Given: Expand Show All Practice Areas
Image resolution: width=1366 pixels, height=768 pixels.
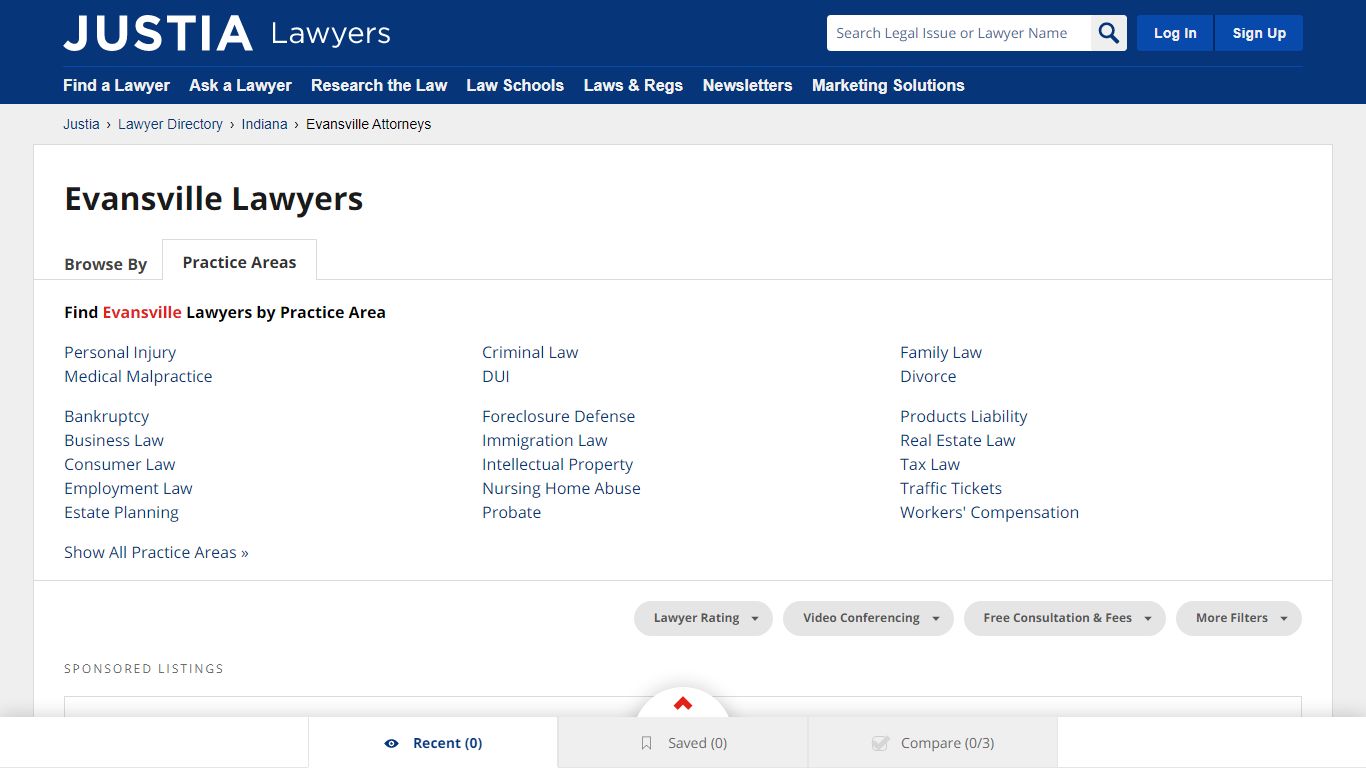Looking at the screenshot, I should click(x=156, y=552).
